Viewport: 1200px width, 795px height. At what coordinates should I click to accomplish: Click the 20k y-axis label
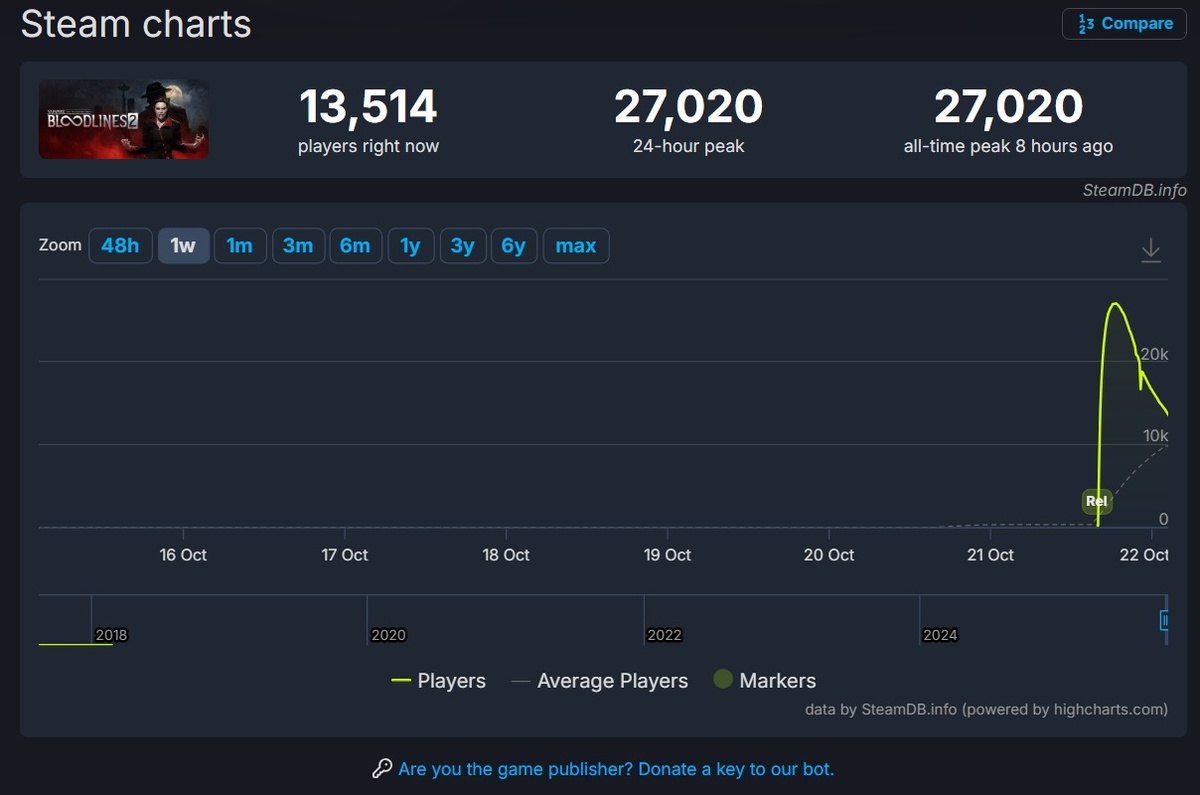click(1155, 354)
